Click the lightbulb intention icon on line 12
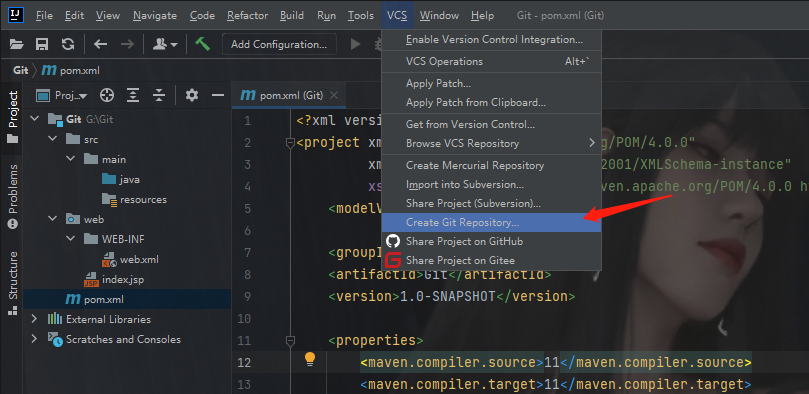The image size is (809, 394). coord(310,359)
